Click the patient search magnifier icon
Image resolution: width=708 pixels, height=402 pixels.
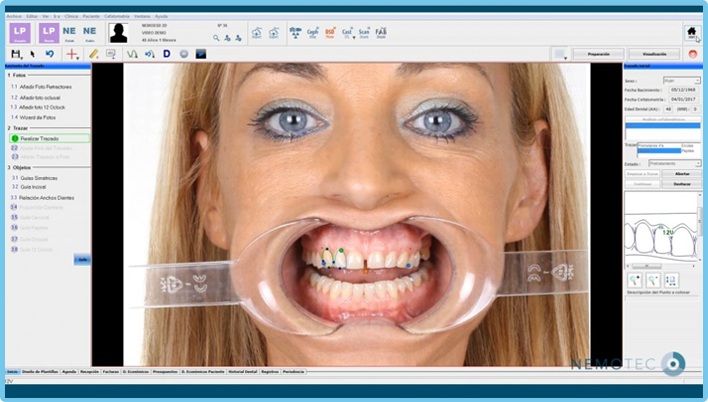point(216,38)
